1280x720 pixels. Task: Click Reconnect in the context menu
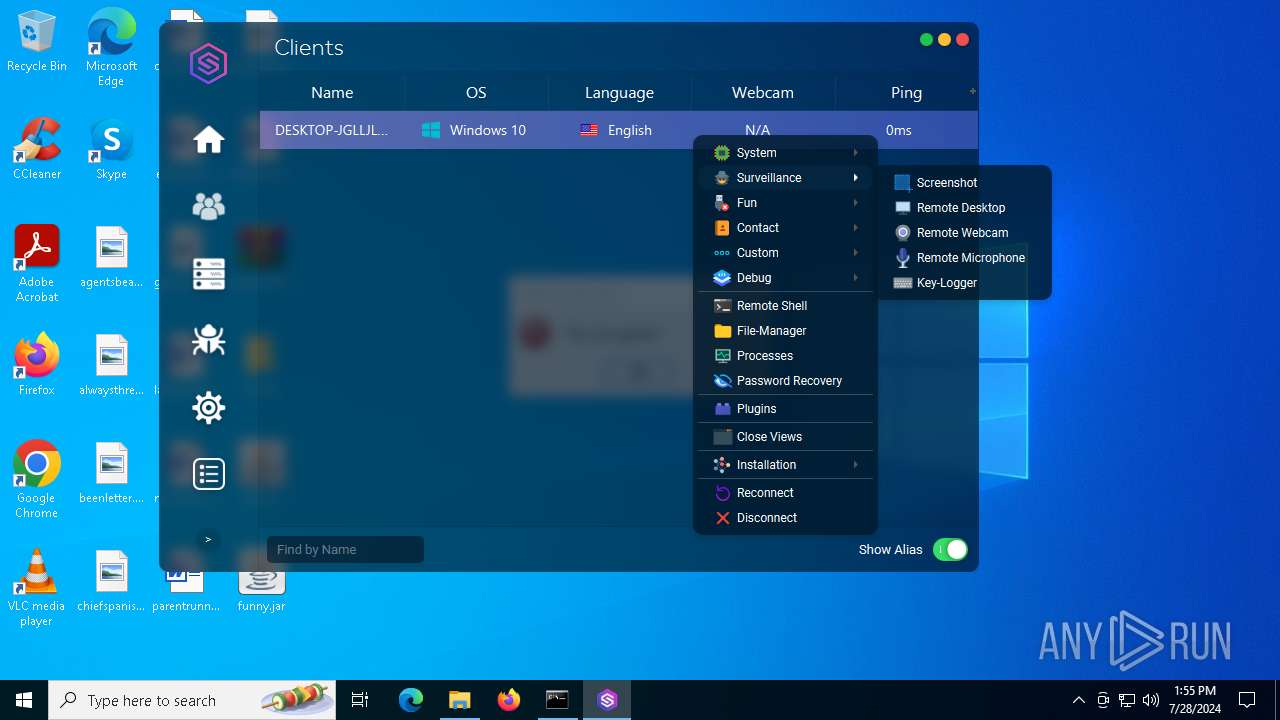click(x=785, y=493)
